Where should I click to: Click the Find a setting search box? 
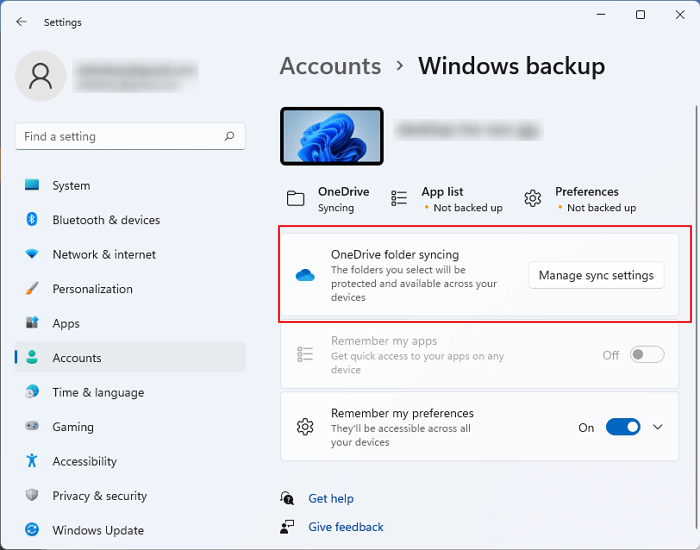coord(120,137)
